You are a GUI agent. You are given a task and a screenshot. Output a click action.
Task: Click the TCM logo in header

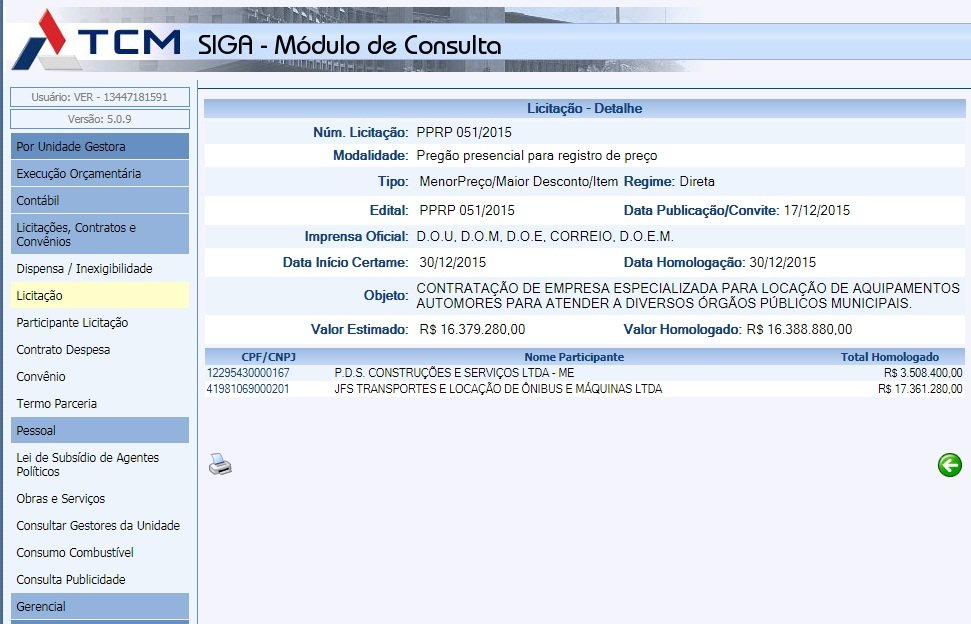[95, 42]
